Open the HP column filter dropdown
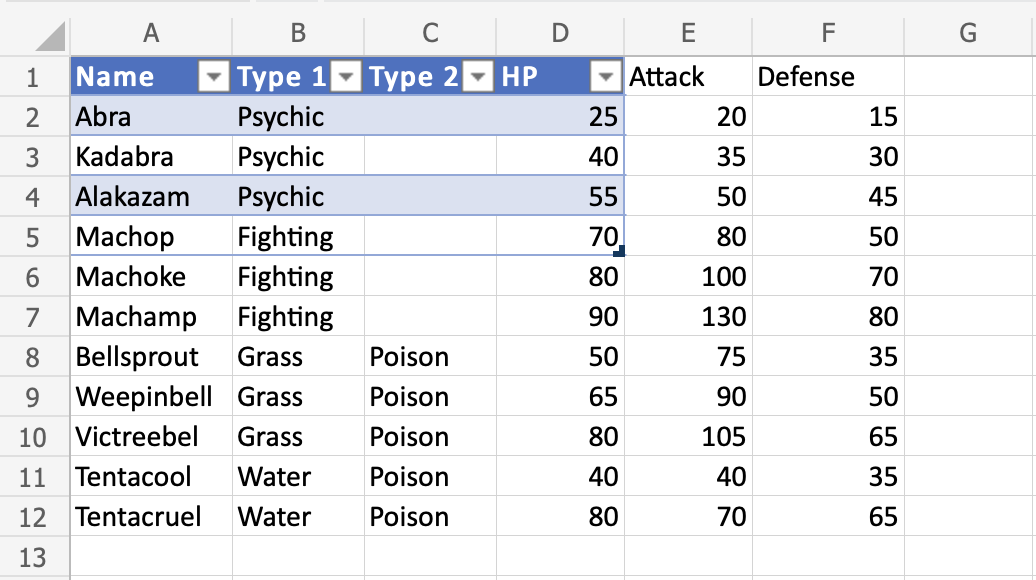 pos(605,77)
